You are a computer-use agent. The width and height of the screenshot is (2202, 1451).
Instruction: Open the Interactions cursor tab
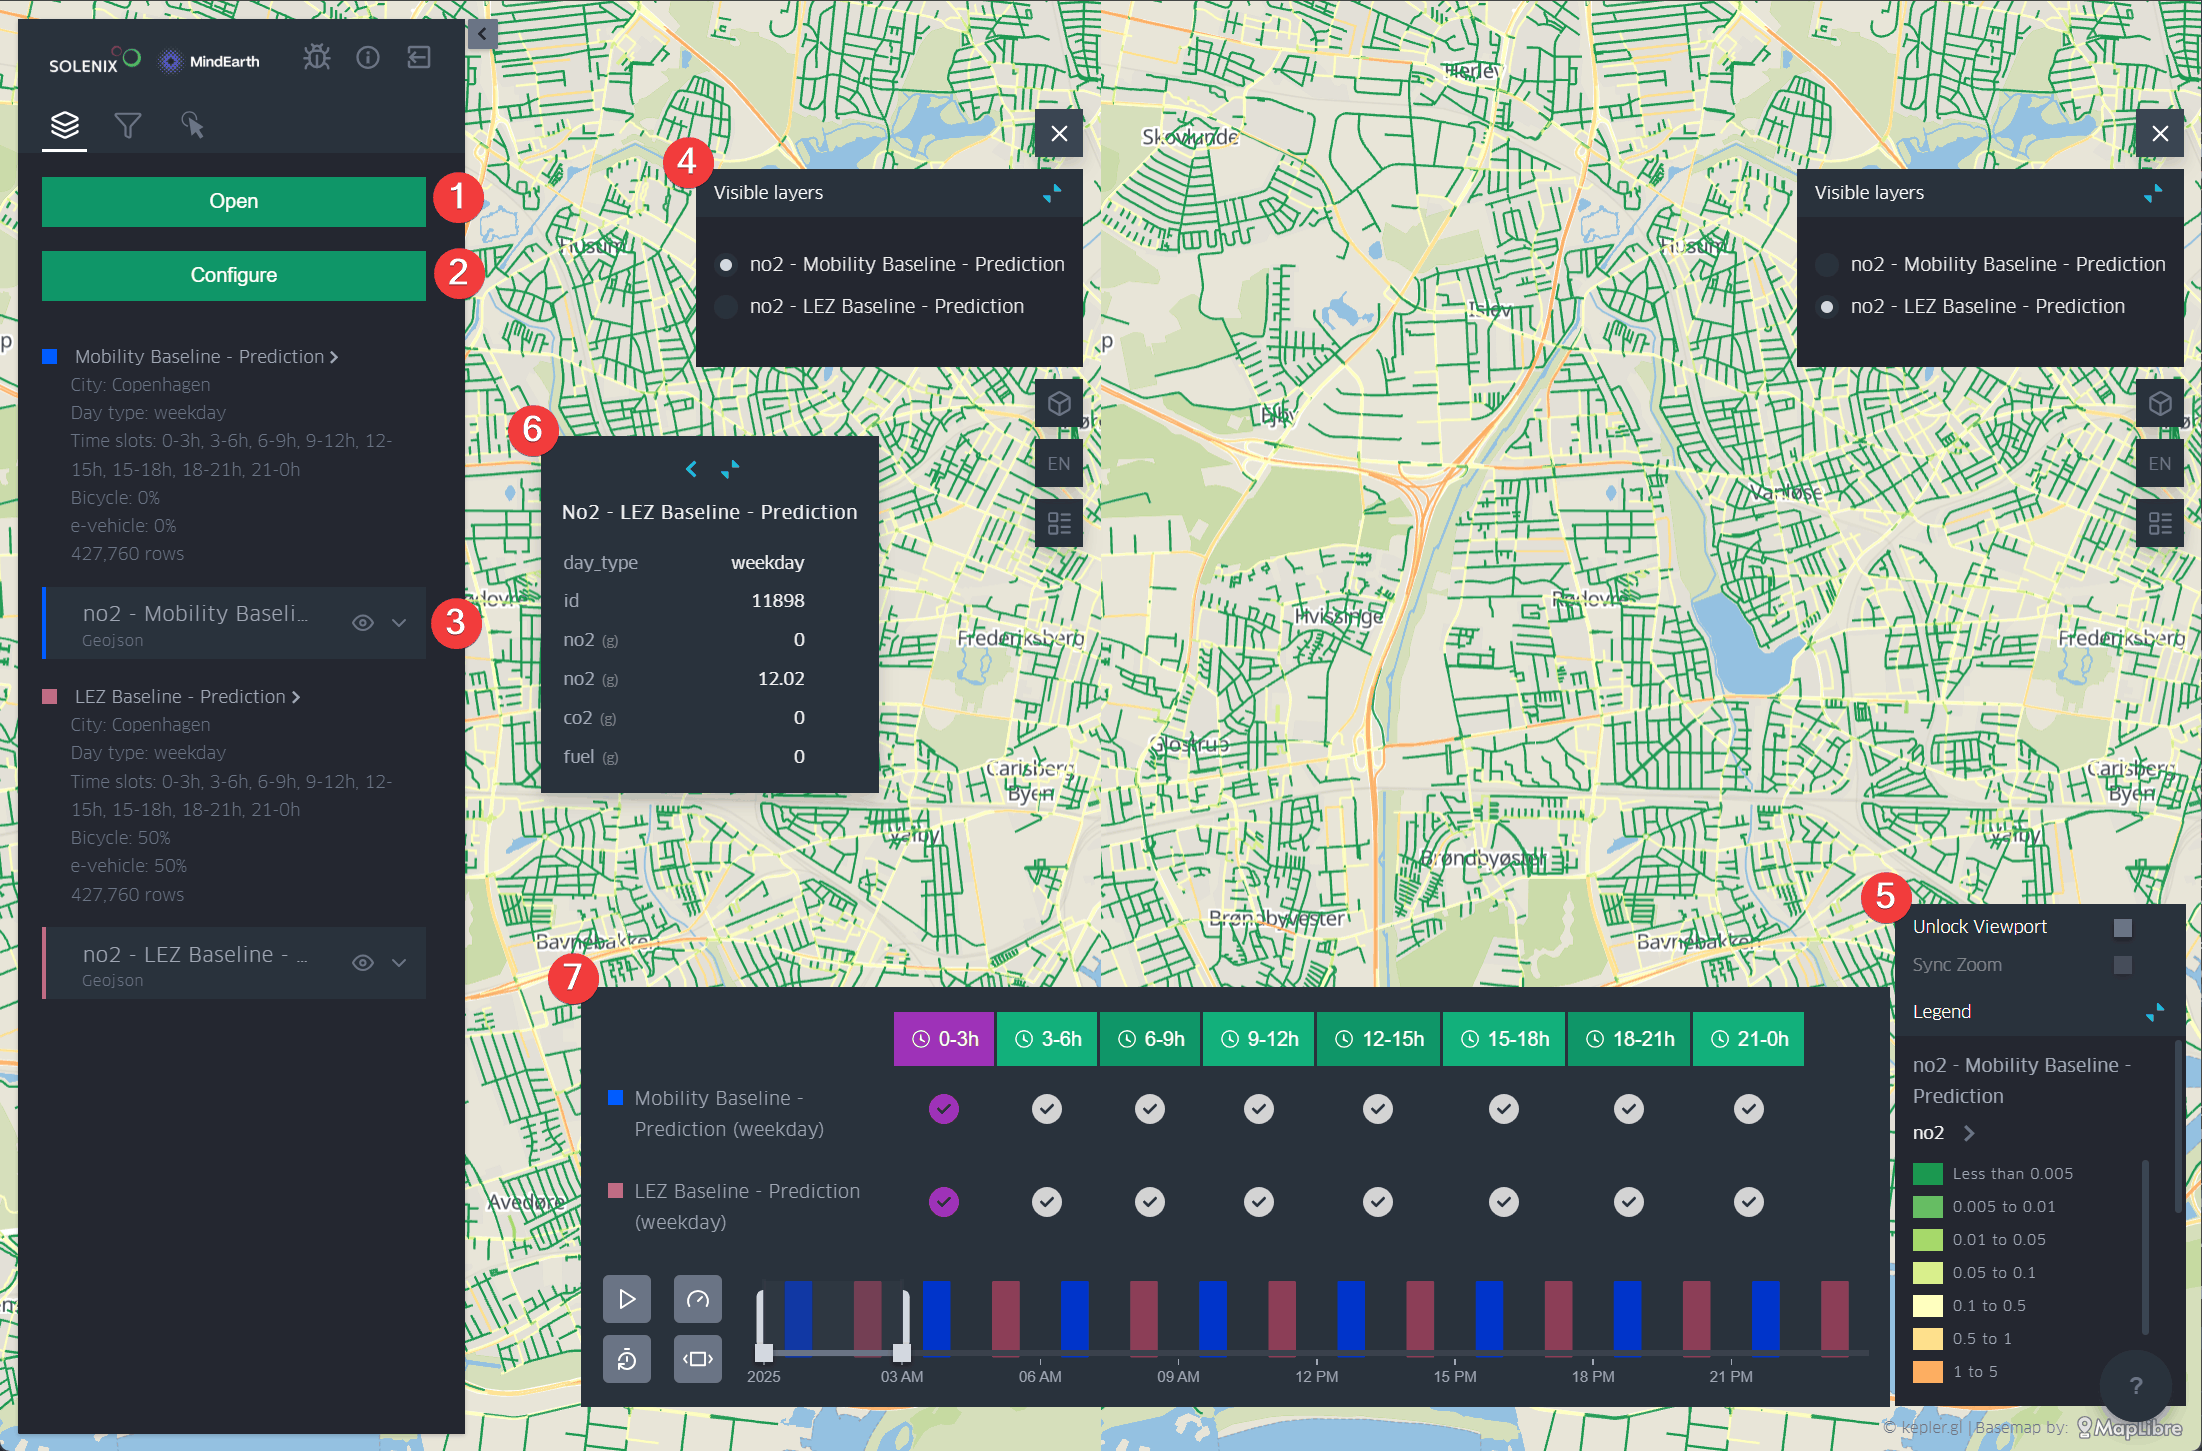click(192, 126)
